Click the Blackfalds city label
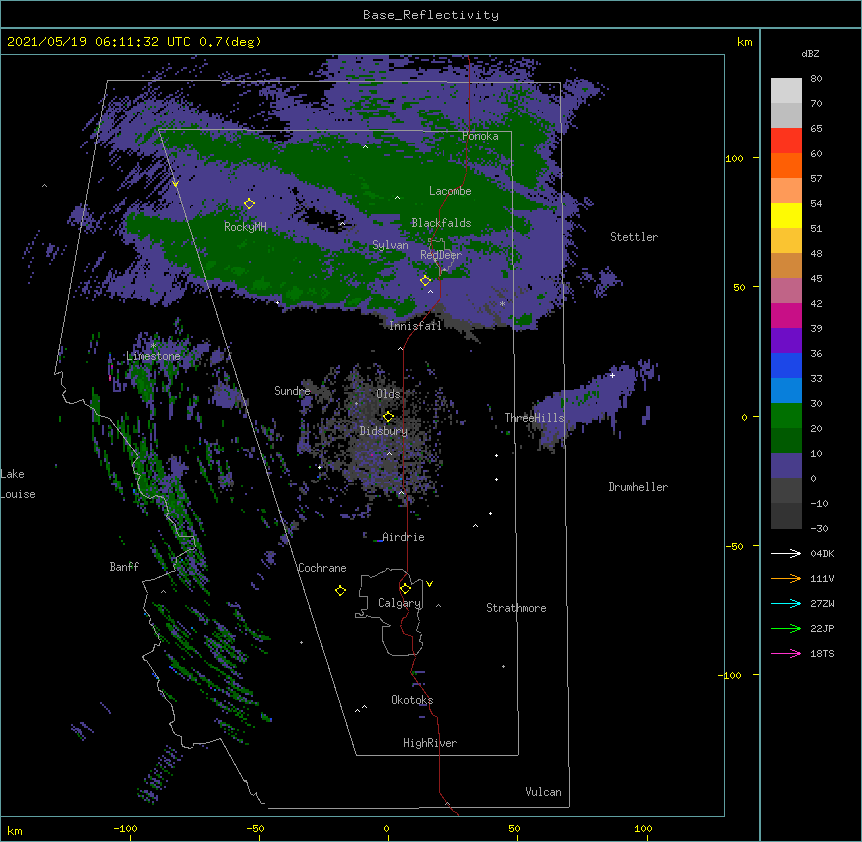 (x=441, y=223)
